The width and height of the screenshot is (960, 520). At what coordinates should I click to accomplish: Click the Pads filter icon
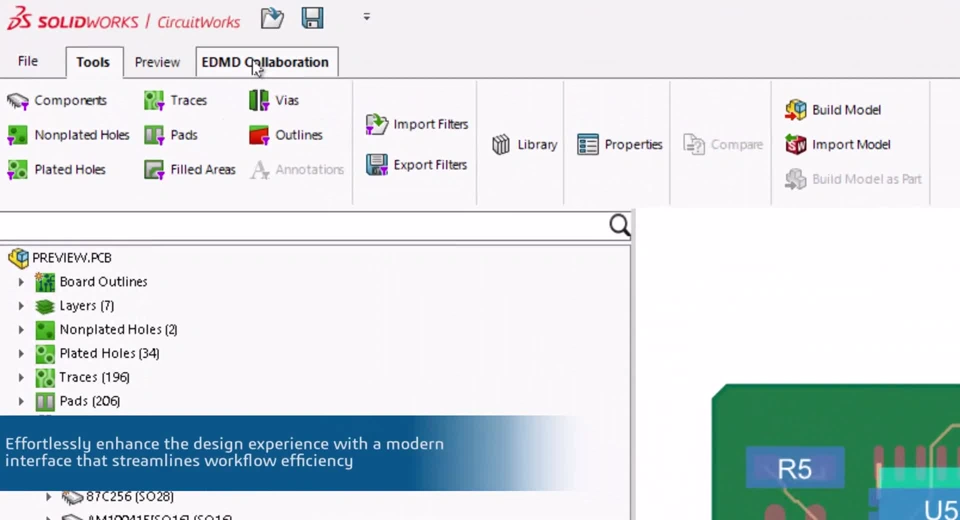coord(154,135)
